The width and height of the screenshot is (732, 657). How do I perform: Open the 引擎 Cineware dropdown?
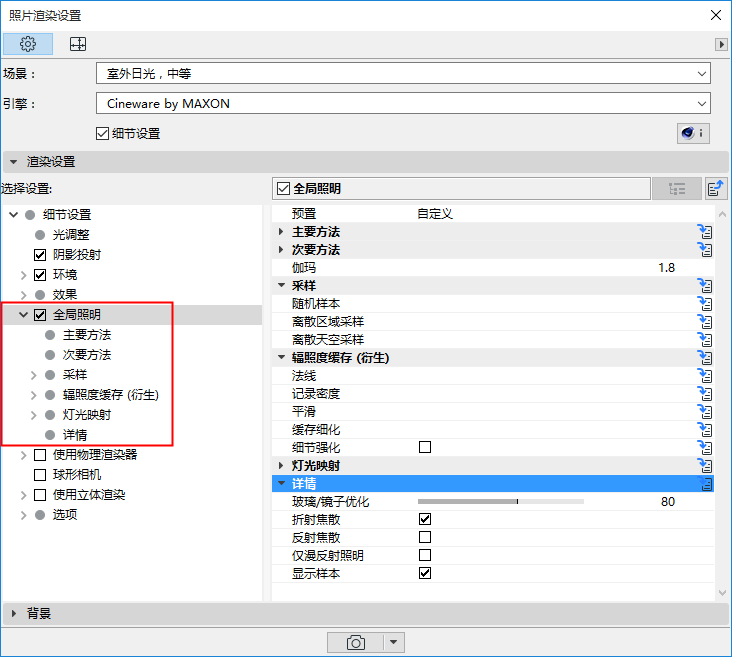(x=403, y=104)
